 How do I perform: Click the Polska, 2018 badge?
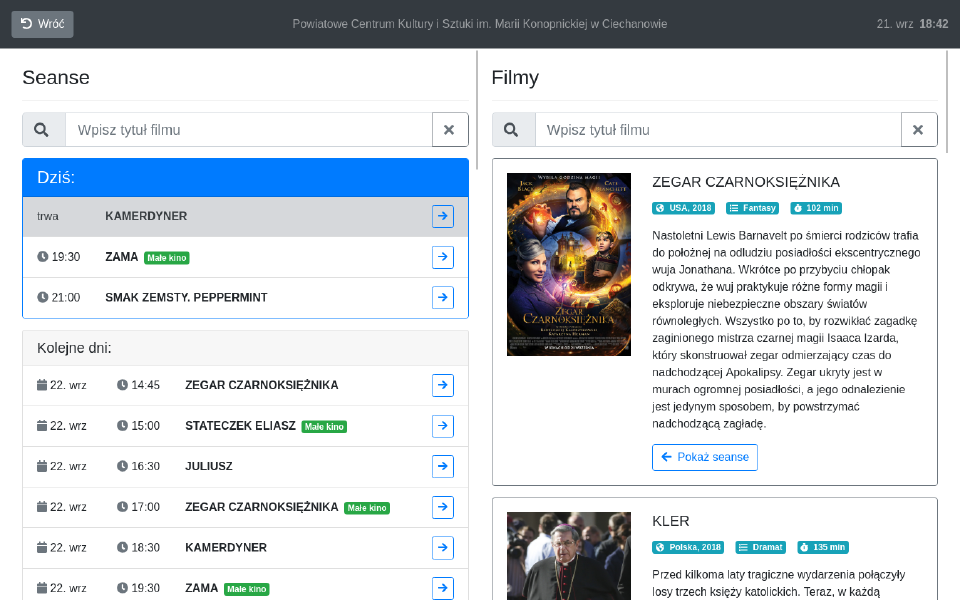tap(688, 547)
